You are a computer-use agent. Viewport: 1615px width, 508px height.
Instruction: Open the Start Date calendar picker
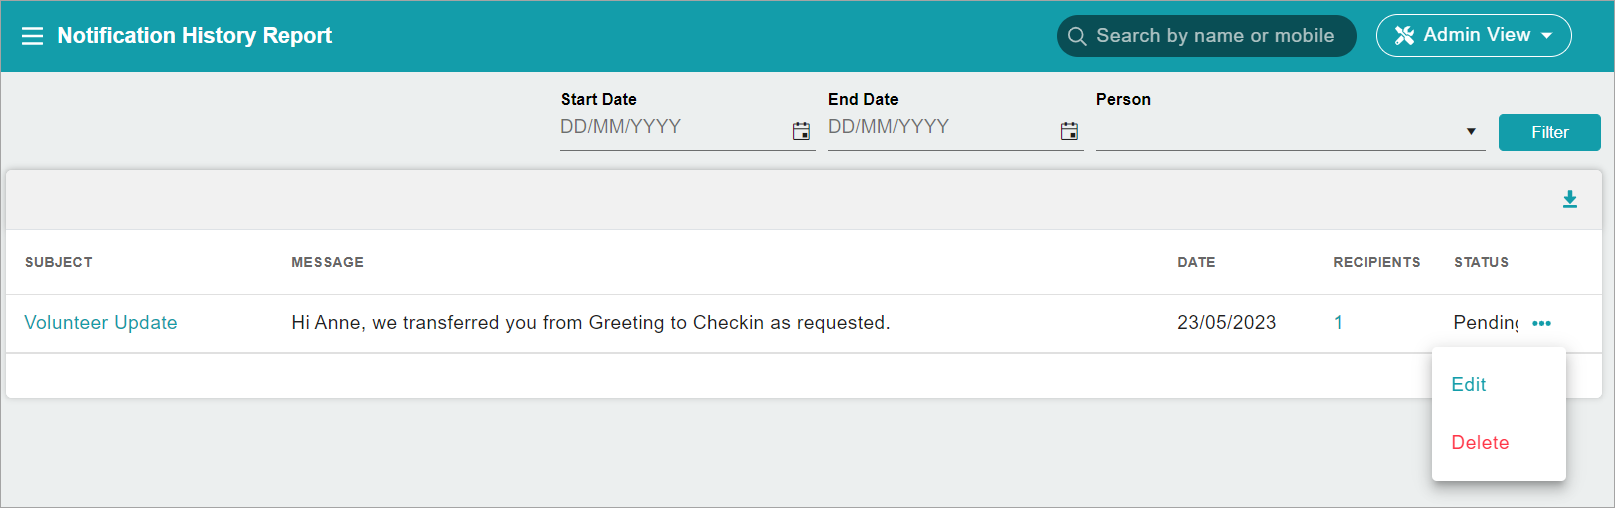coord(801,131)
